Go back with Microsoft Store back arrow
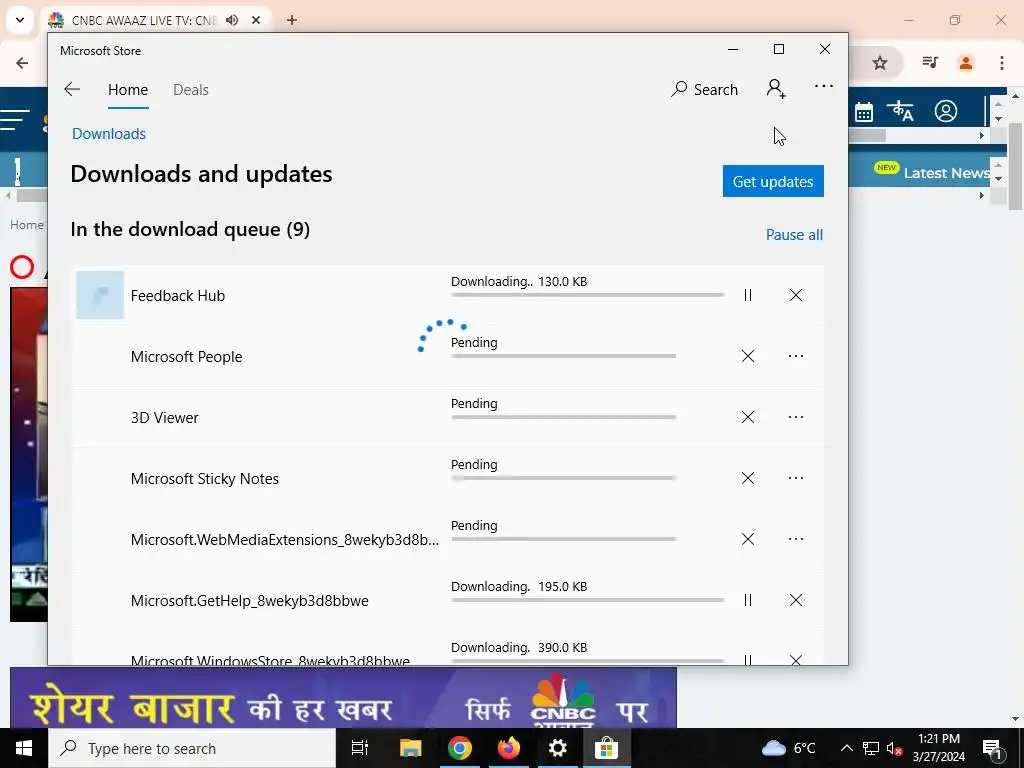 pyautogui.click(x=72, y=89)
